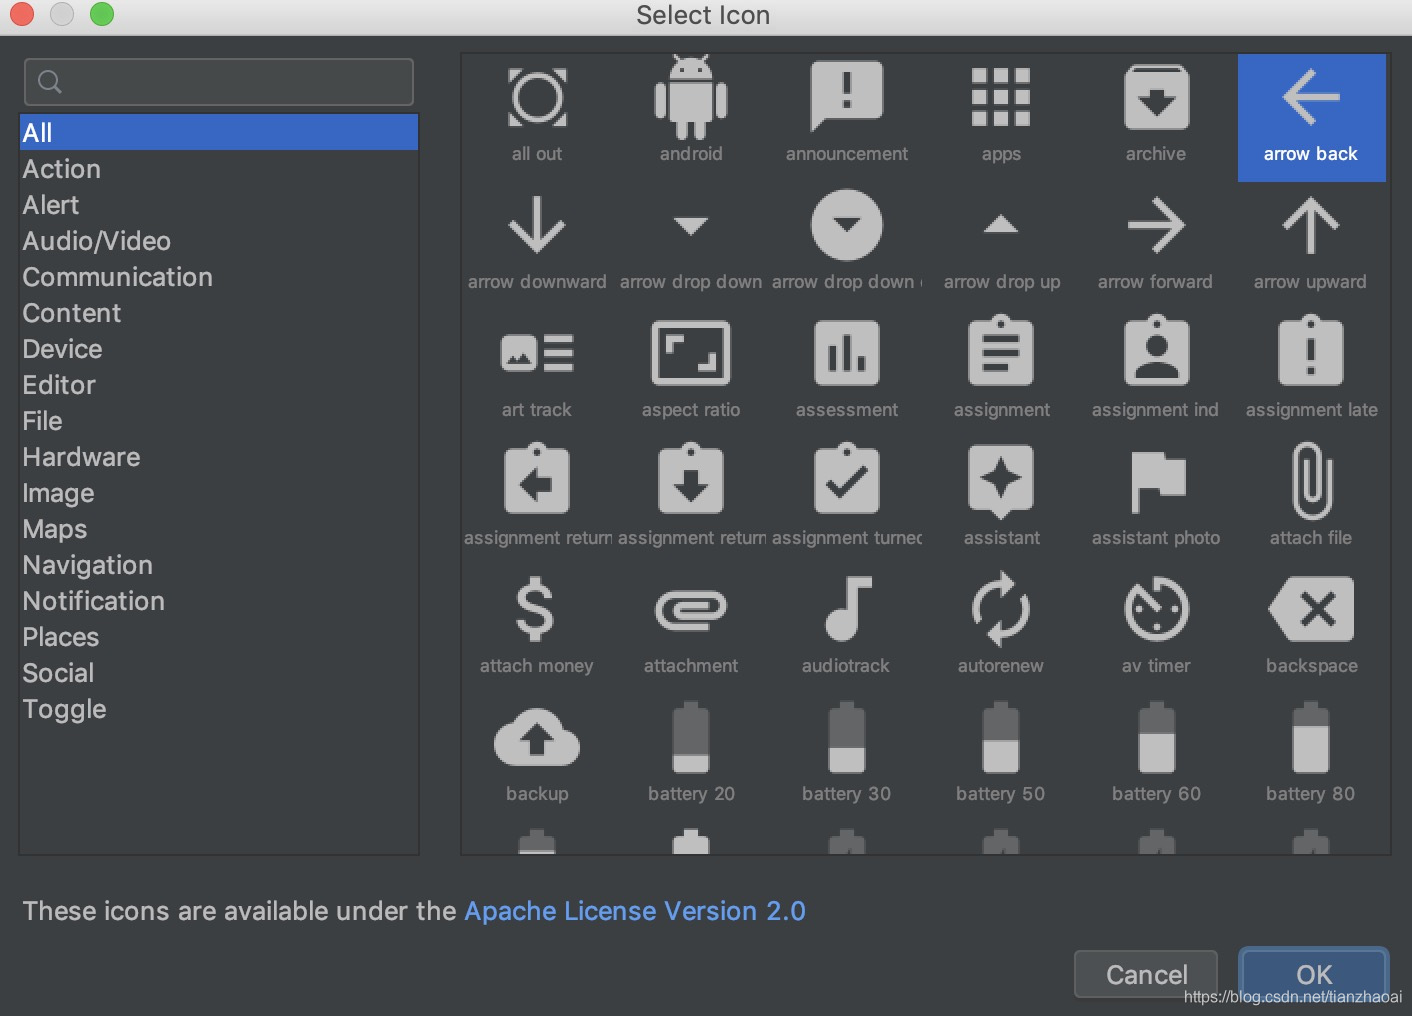Pick the assignment ind icon
This screenshot has width=1412, height=1016.
(x=1156, y=351)
